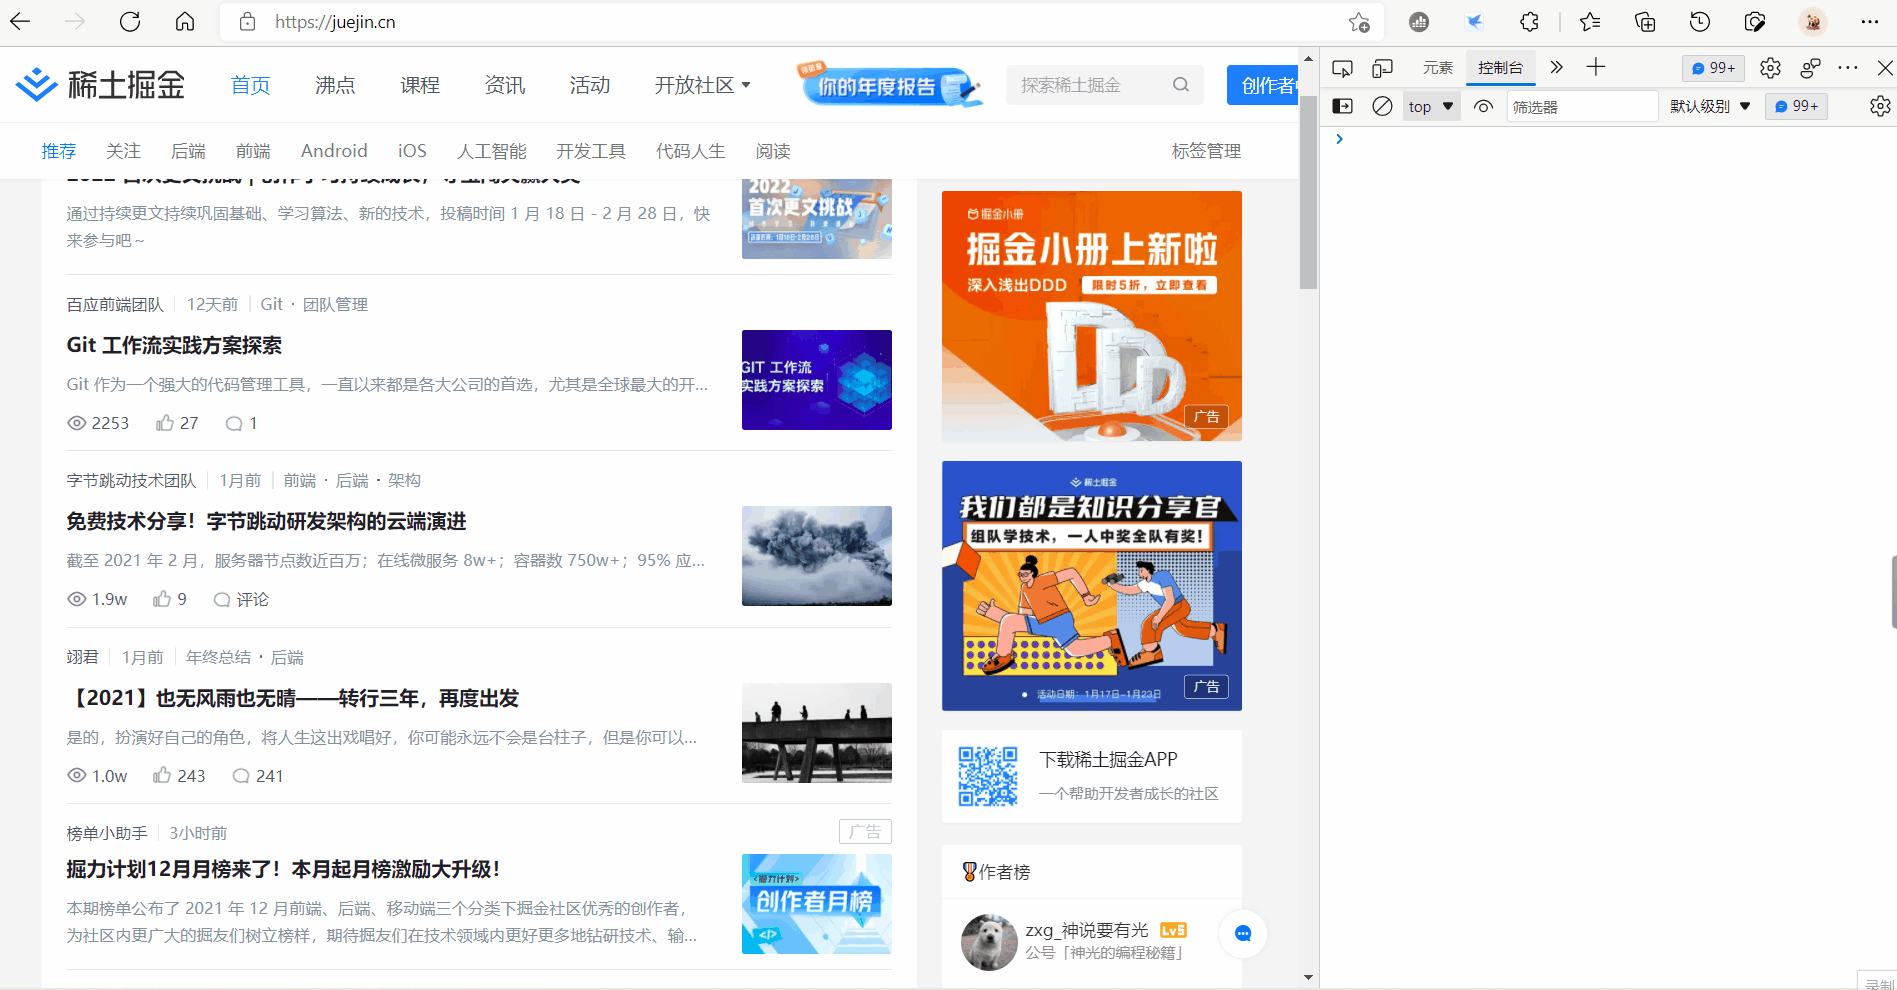Image resolution: width=1897 pixels, height=990 pixels.
Task: Open the 资讯 navigation item
Action: click(505, 85)
